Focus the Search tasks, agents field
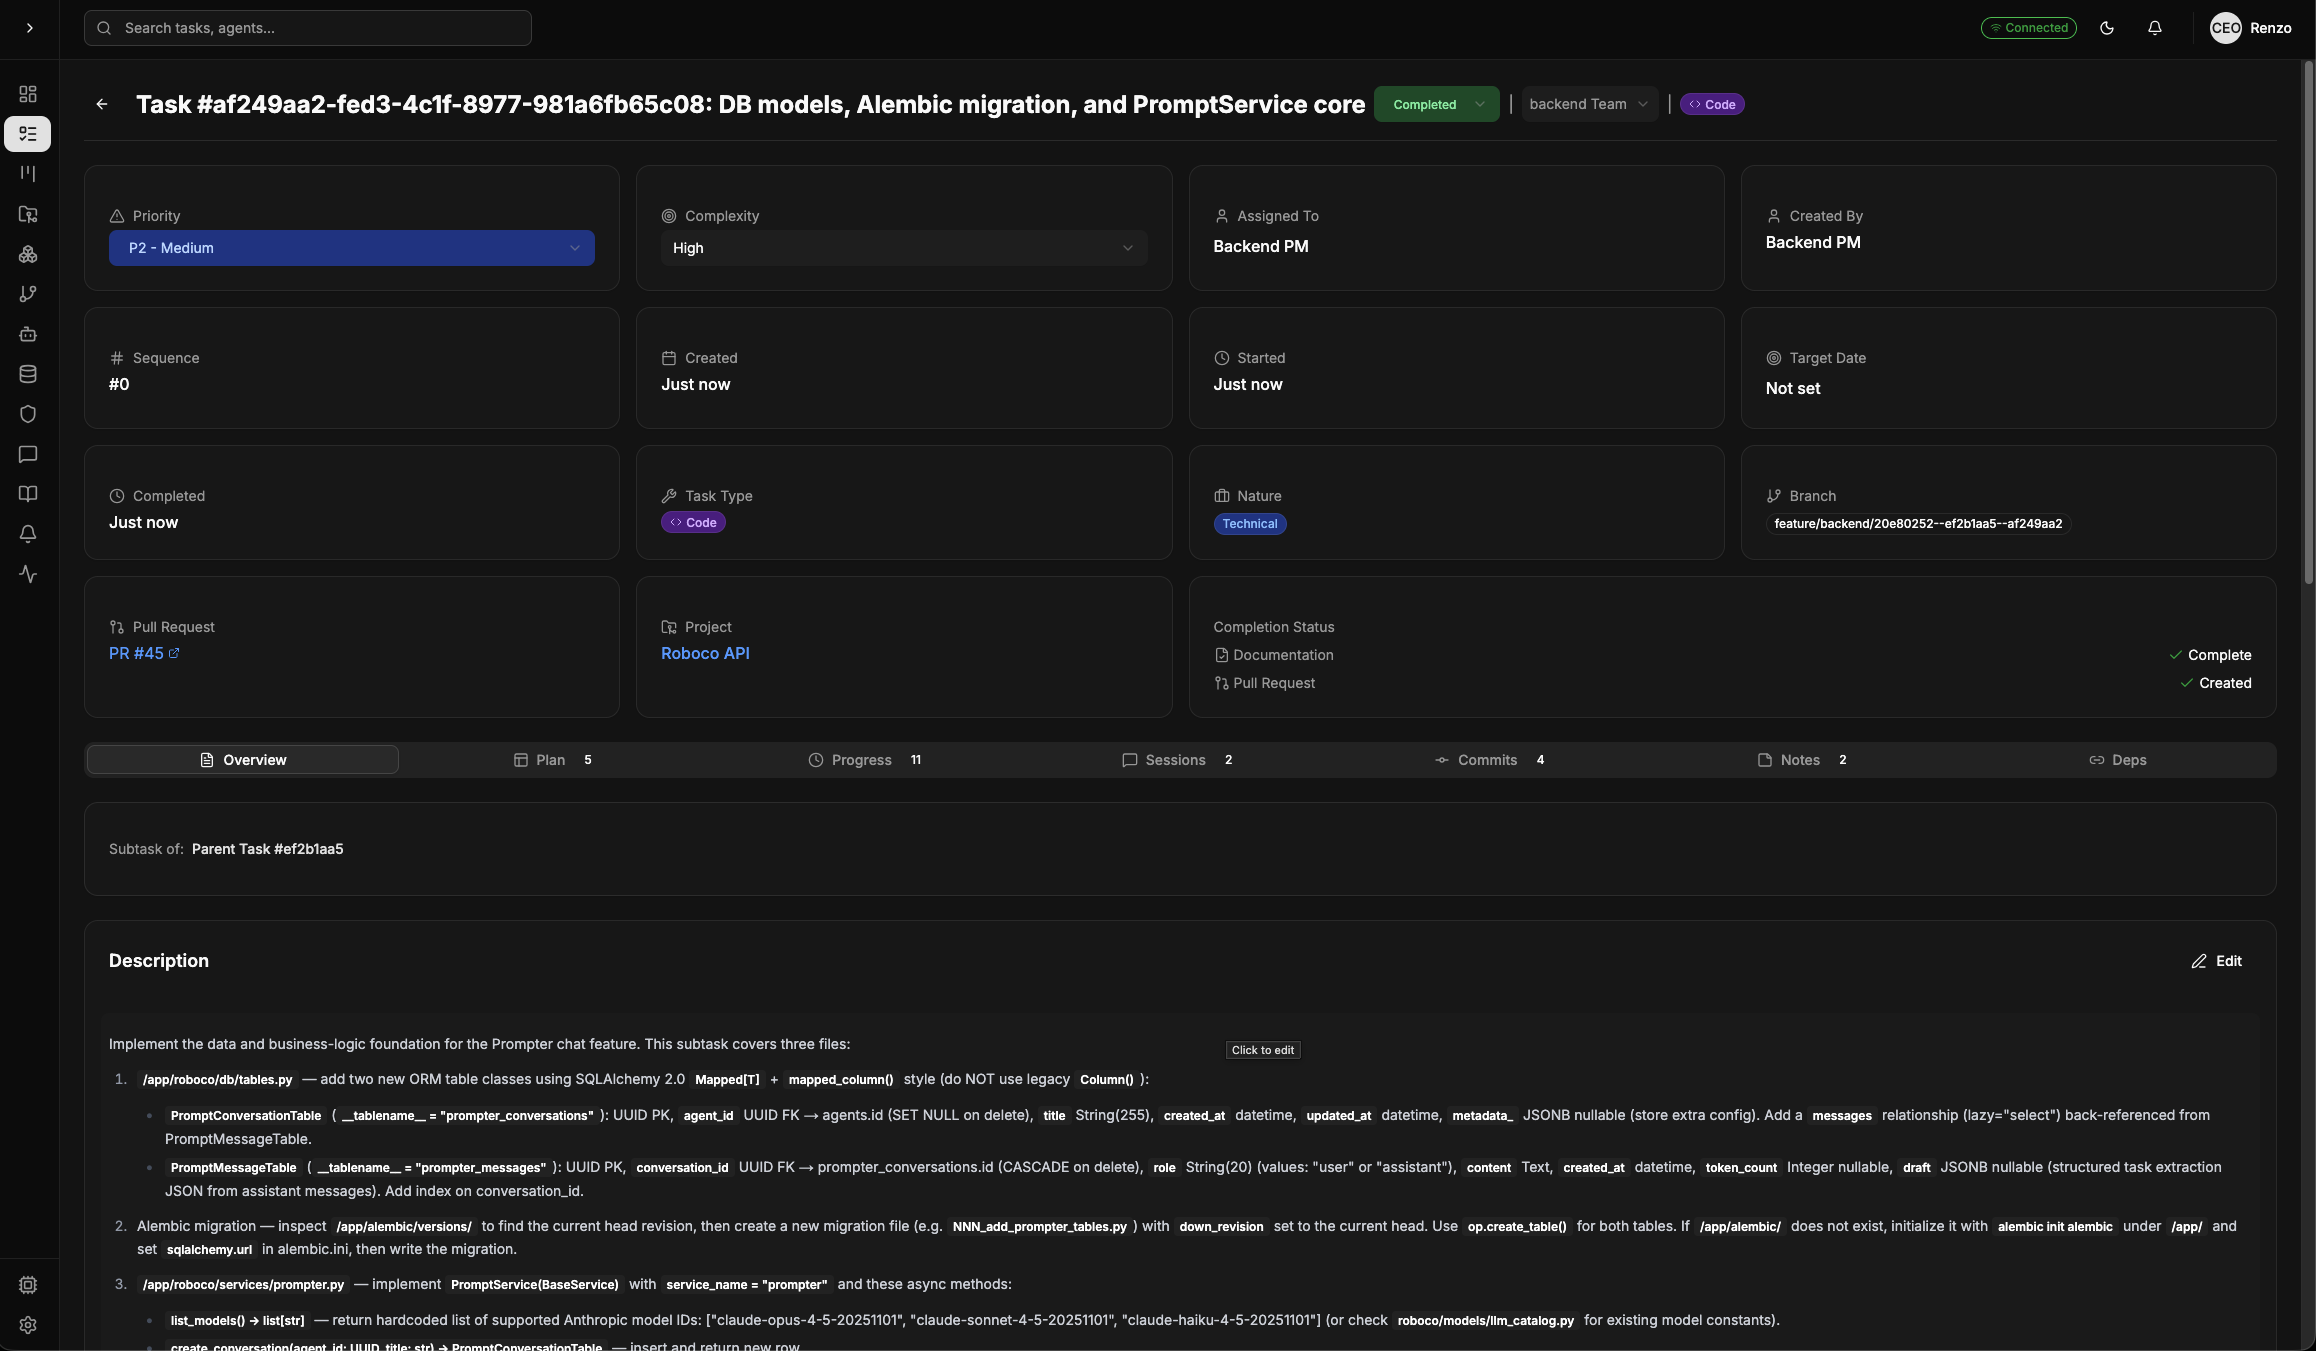Image resolution: width=2316 pixels, height=1351 pixels. coord(308,28)
